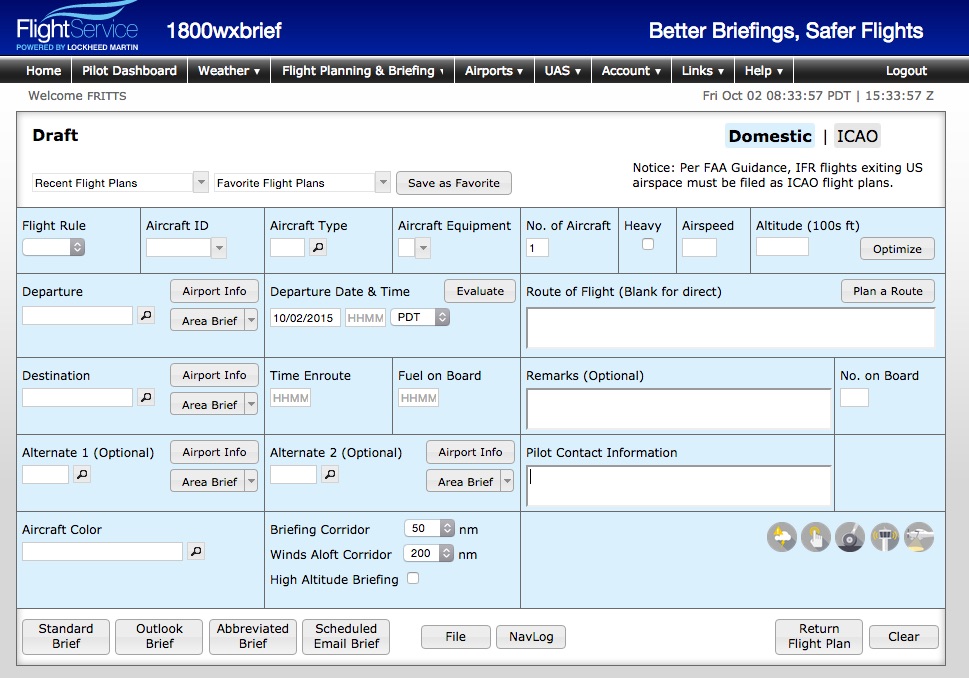The height and width of the screenshot is (678, 969).
Task: Click the weather alert storm cloud icon
Action: [x=782, y=537]
